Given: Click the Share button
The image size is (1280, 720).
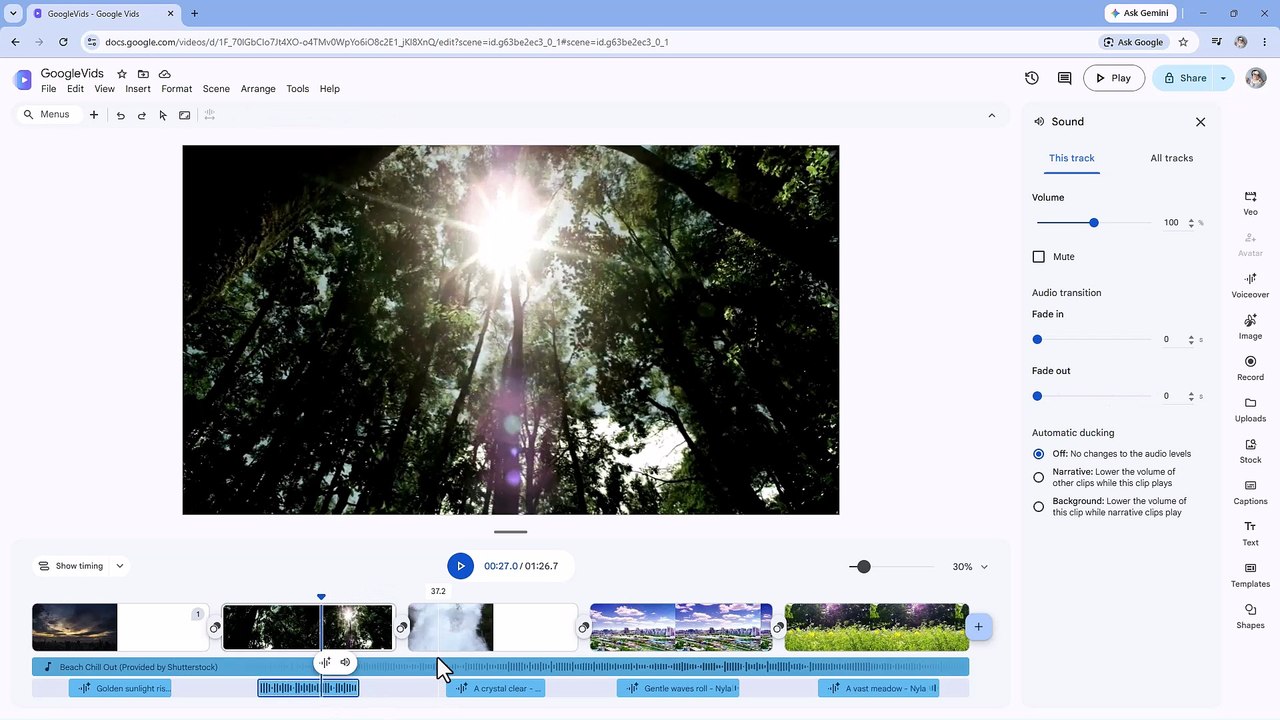Looking at the screenshot, I should pyautogui.click(x=1184, y=78).
